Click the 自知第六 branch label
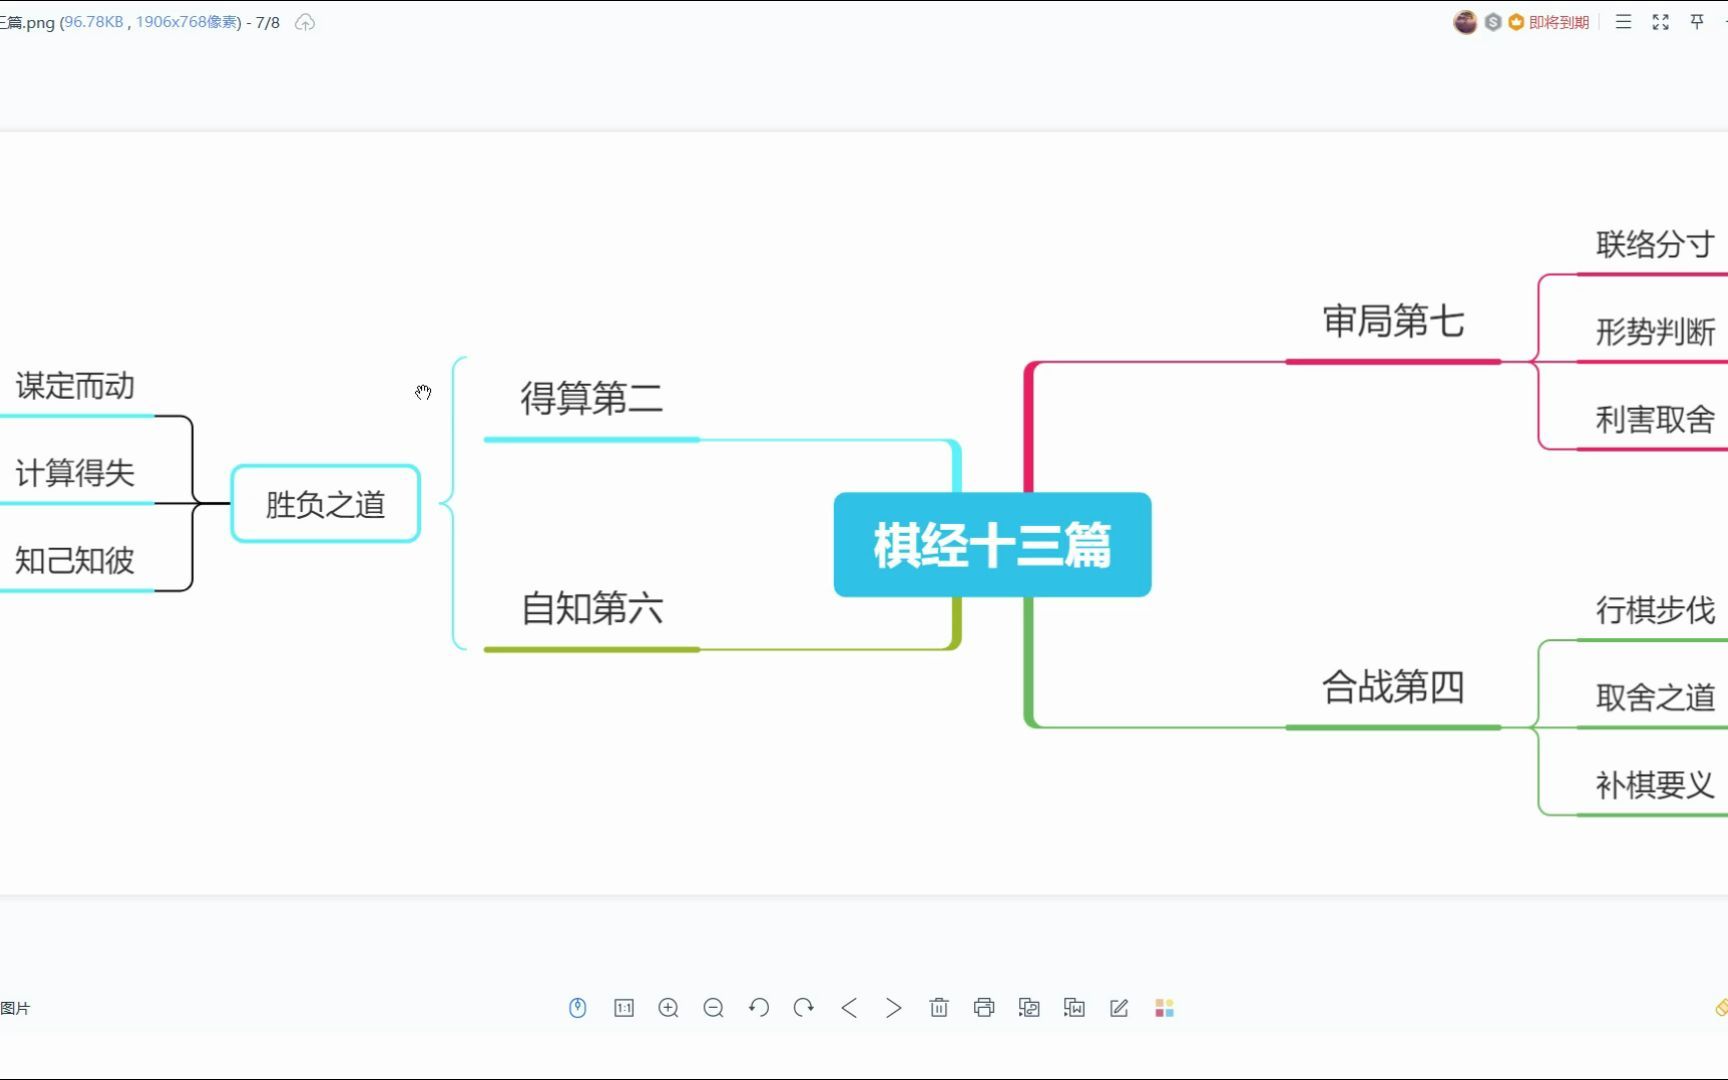Screen dimensions: 1728x1080 tap(592, 608)
